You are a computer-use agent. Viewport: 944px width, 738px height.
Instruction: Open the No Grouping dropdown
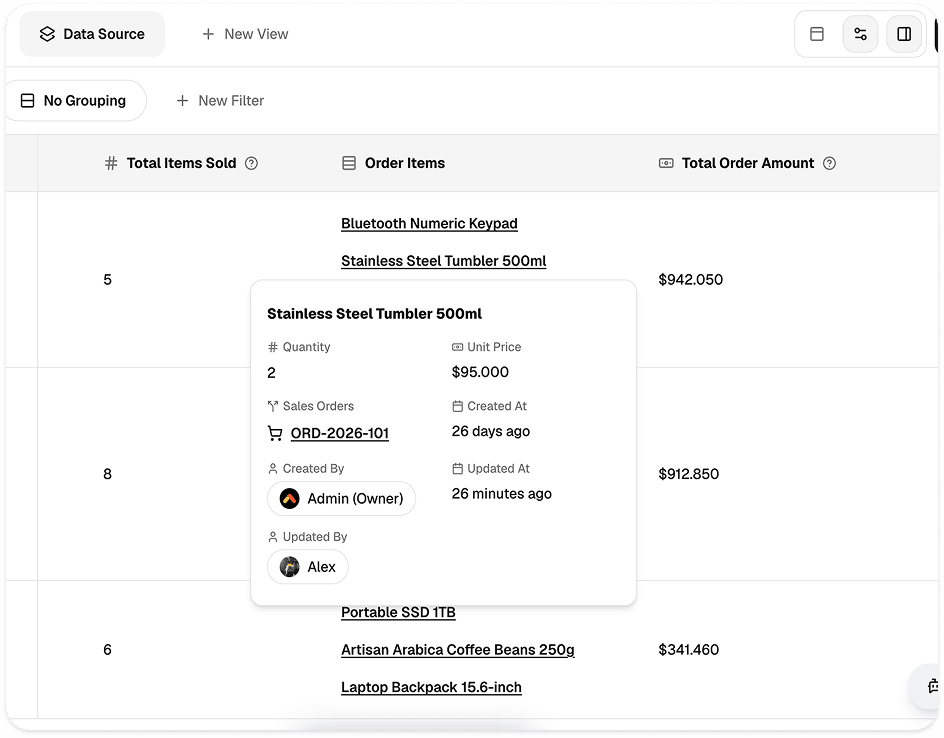[74, 101]
